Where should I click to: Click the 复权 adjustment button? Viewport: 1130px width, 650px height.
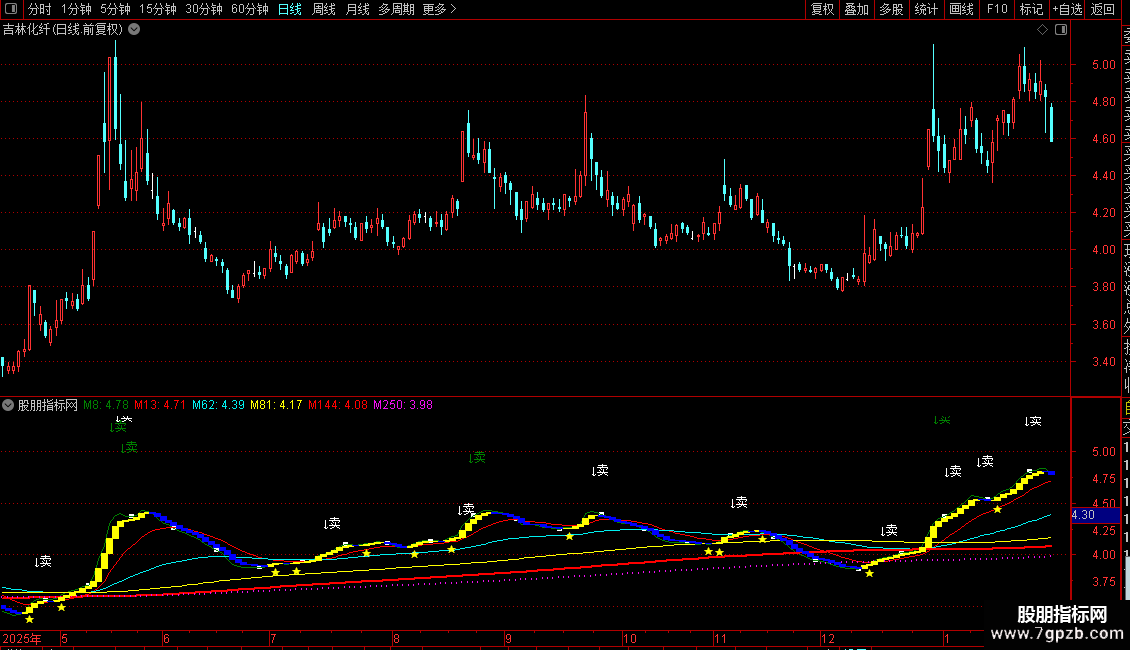tap(822, 9)
